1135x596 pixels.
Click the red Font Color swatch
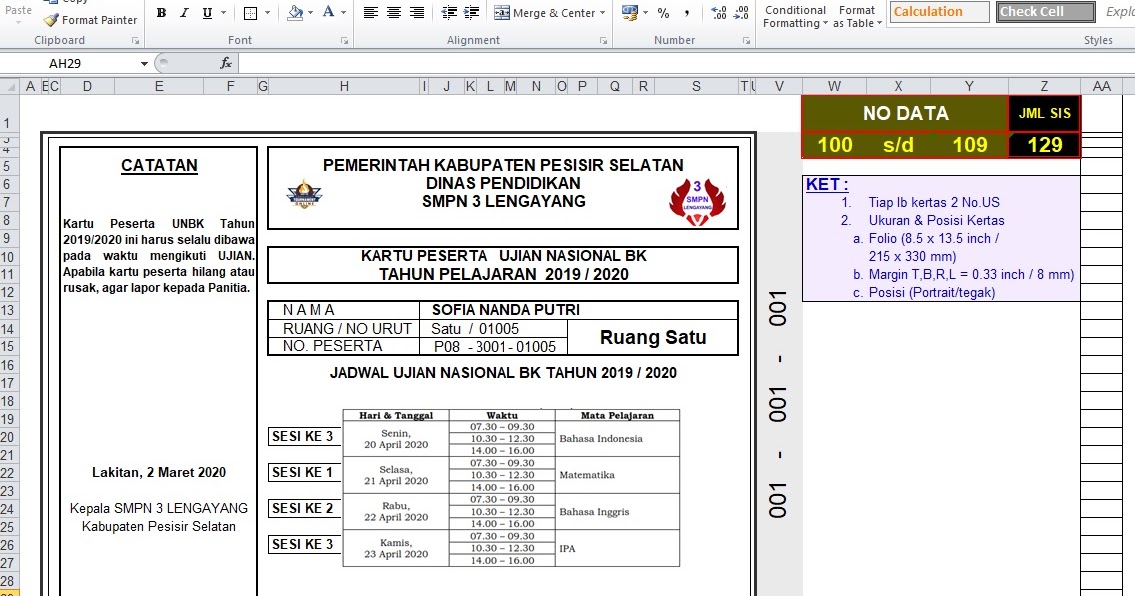click(326, 12)
